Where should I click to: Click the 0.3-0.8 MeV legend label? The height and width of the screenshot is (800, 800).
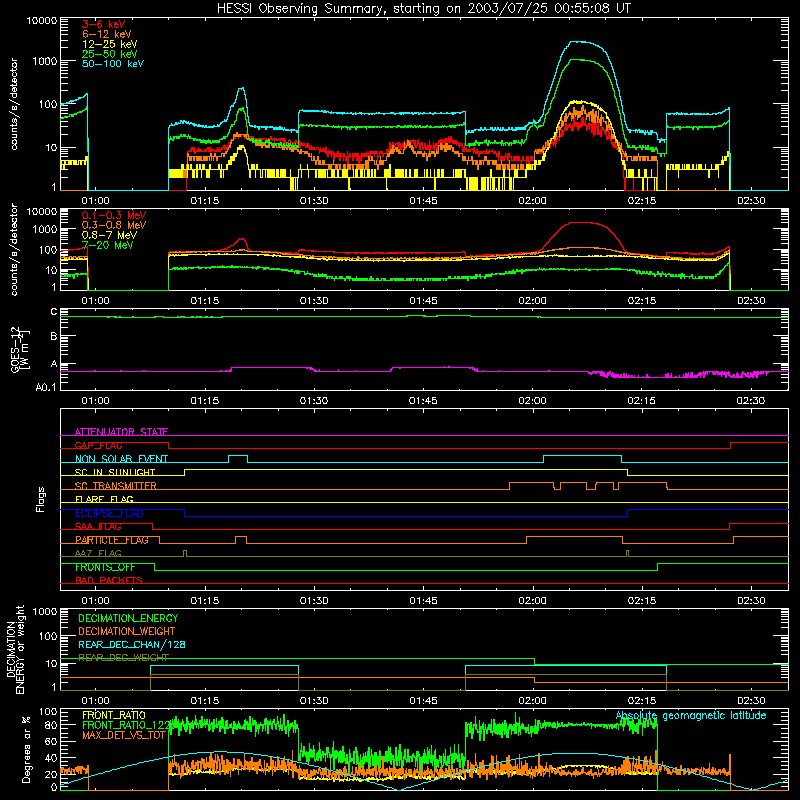pos(114,225)
